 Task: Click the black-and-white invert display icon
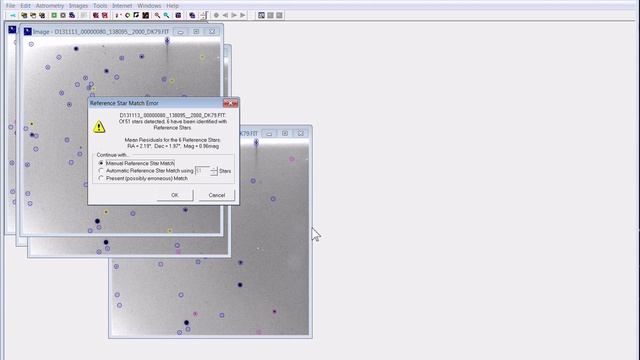click(136, 15)
